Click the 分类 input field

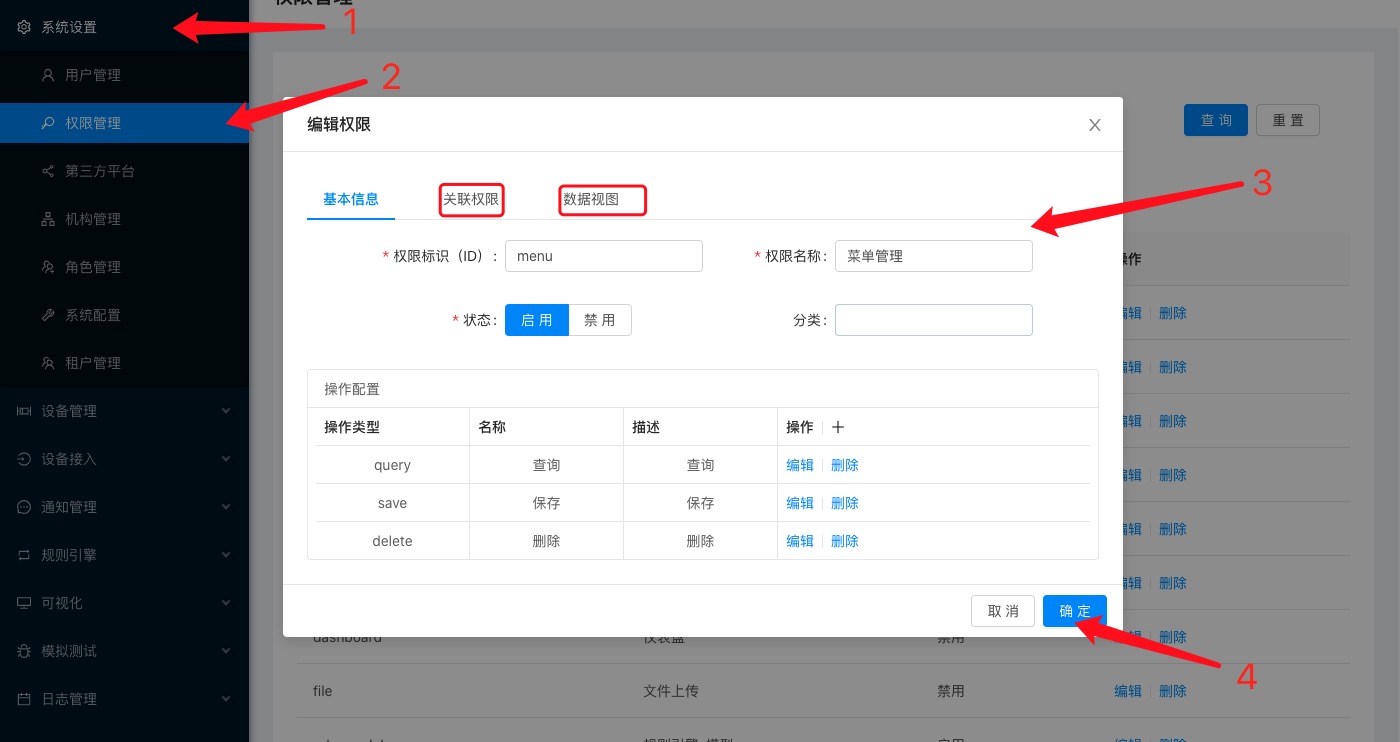(933, 320)
